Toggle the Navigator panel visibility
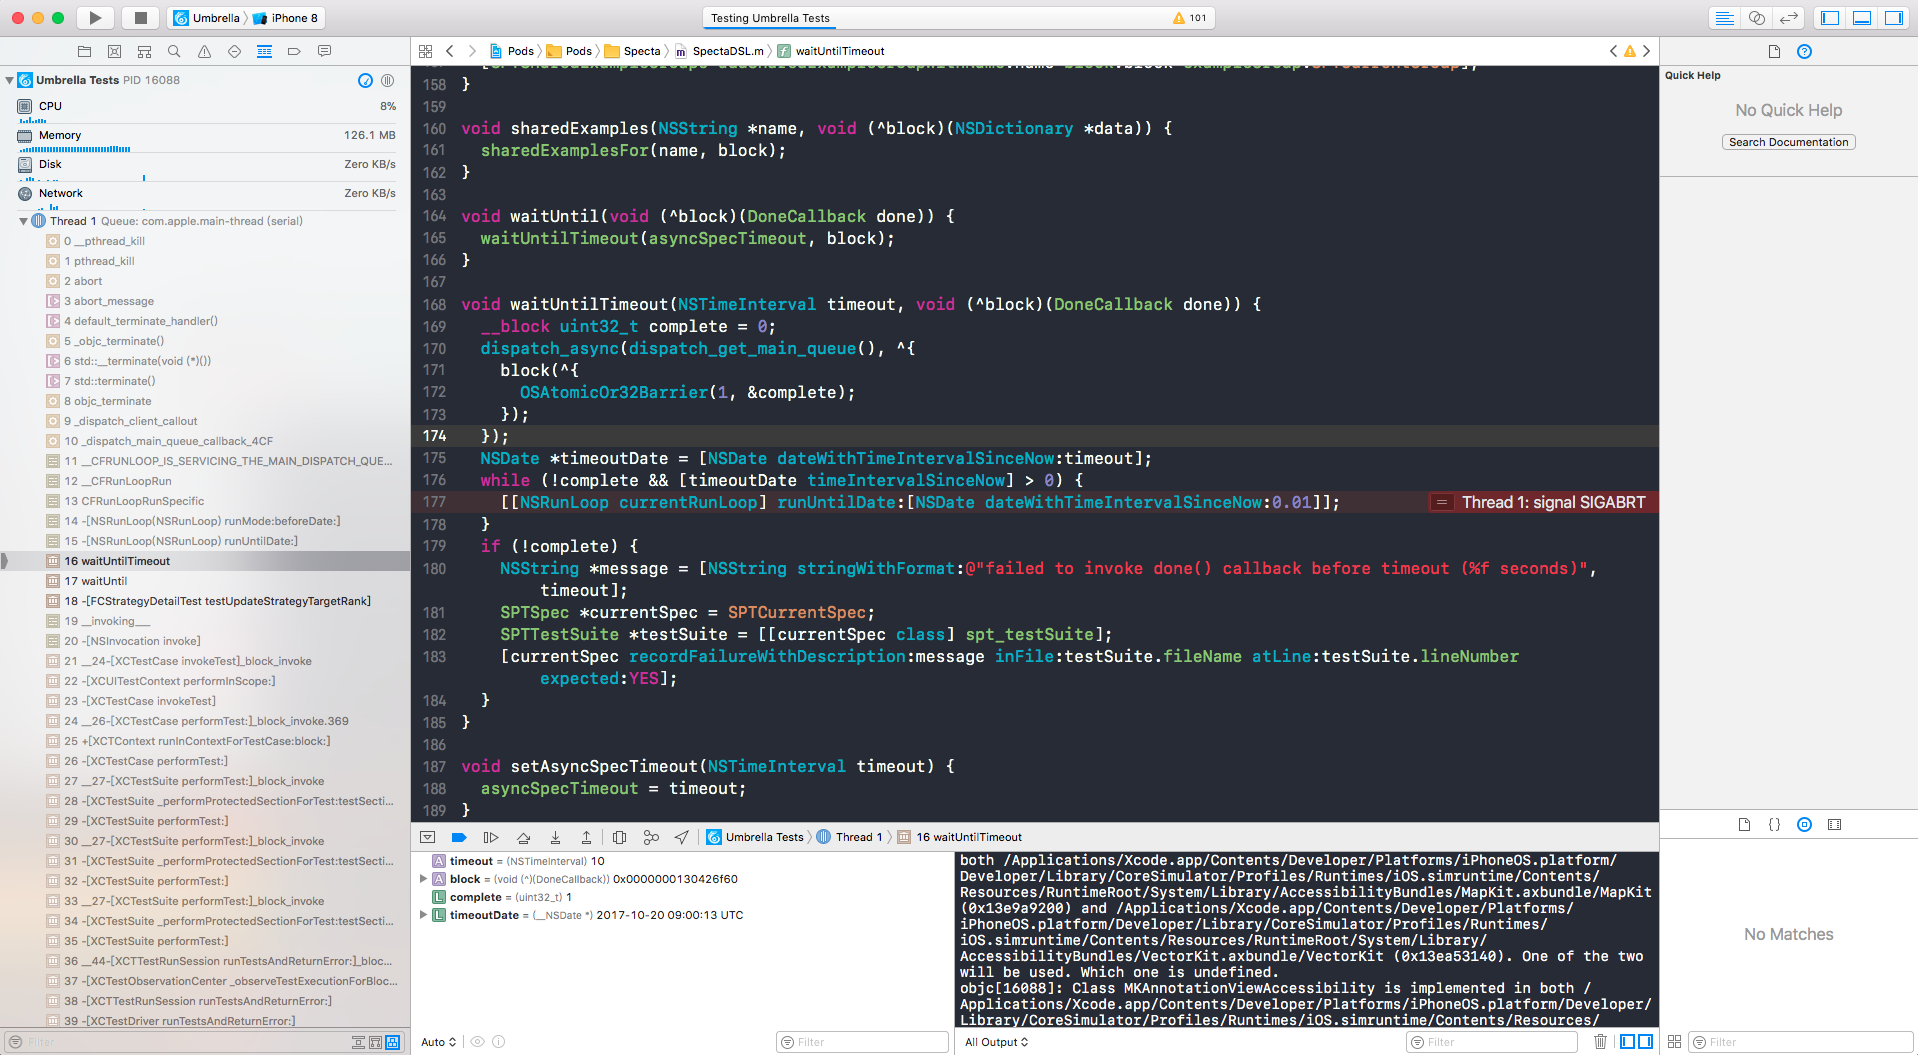 pyautogui.click(x=1830, y=18)
